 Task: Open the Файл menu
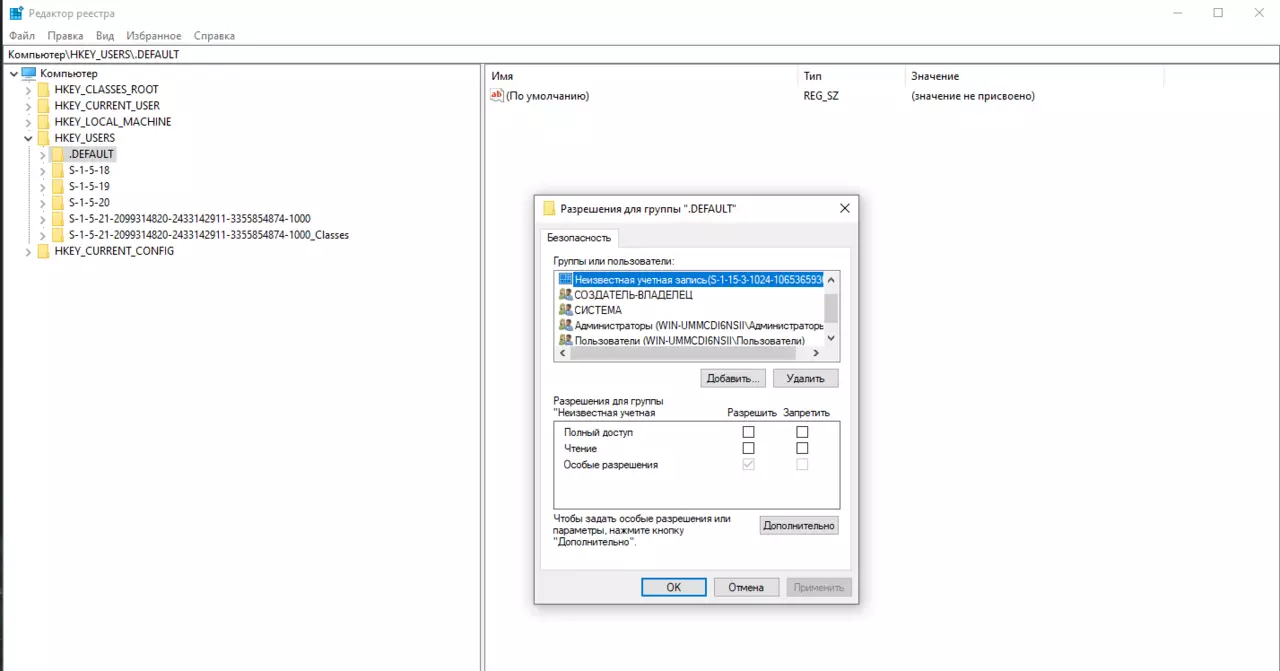point(22,35)
